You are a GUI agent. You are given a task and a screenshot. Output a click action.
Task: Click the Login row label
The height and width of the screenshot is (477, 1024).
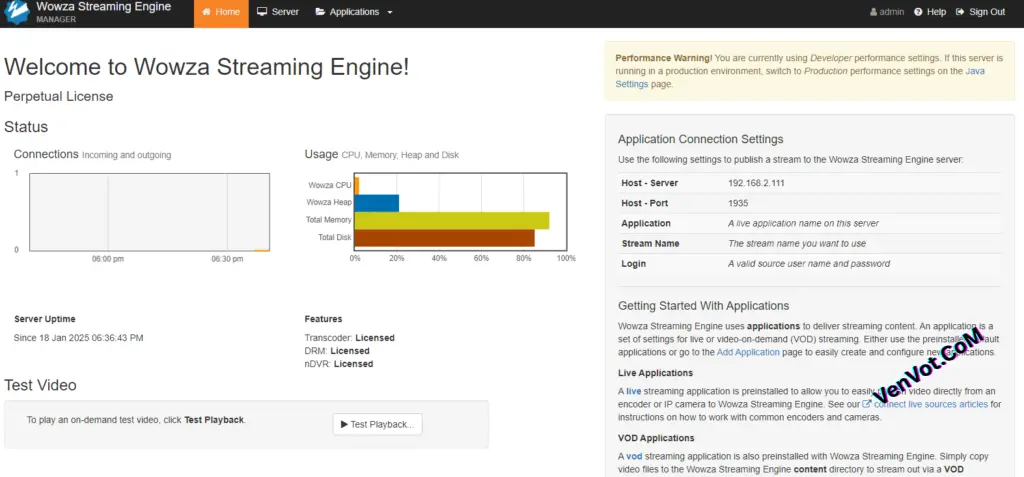[x=633, y=263]
